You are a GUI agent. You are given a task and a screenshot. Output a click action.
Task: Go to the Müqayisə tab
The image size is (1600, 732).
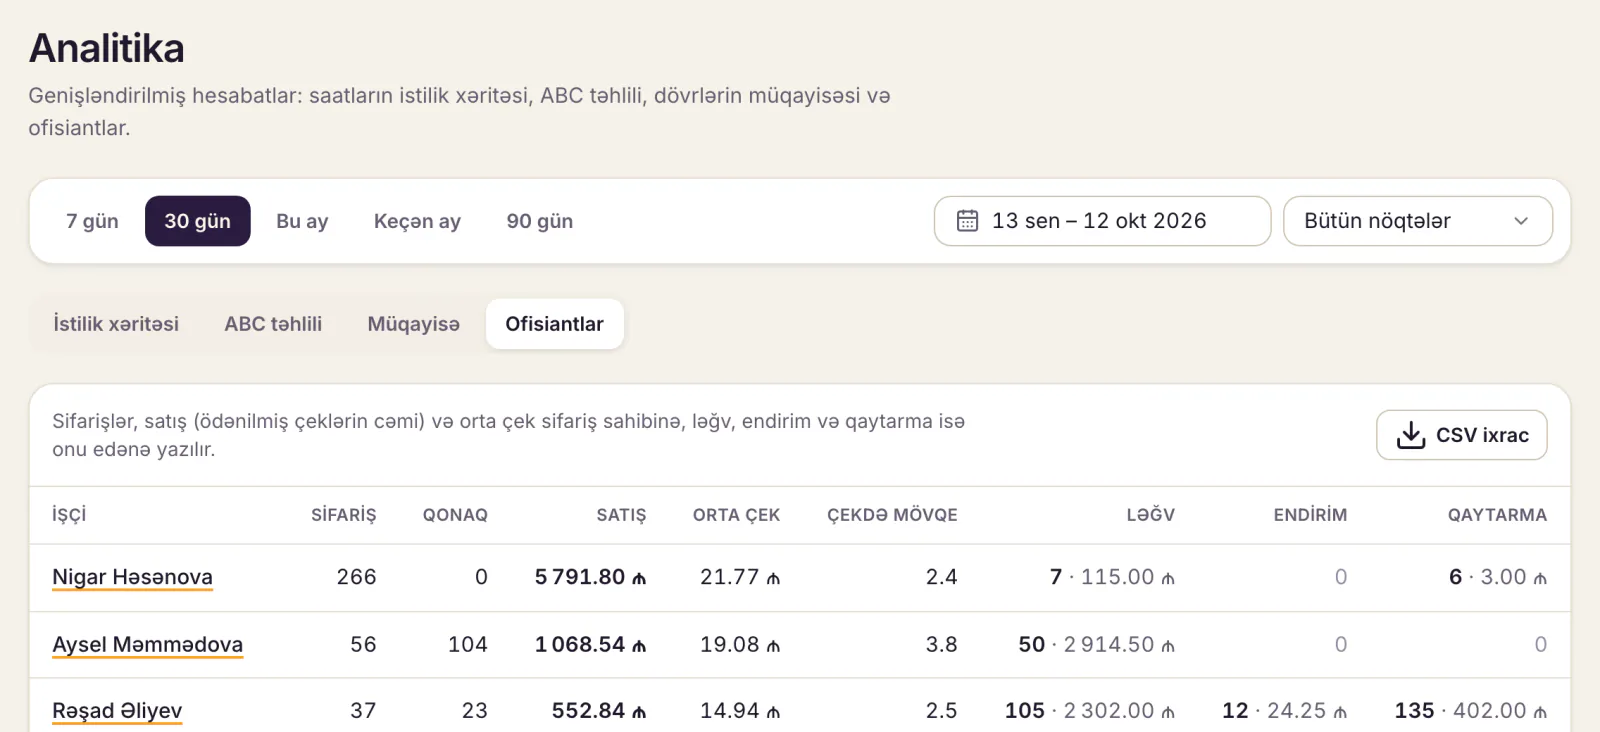[x=414, y=324]
